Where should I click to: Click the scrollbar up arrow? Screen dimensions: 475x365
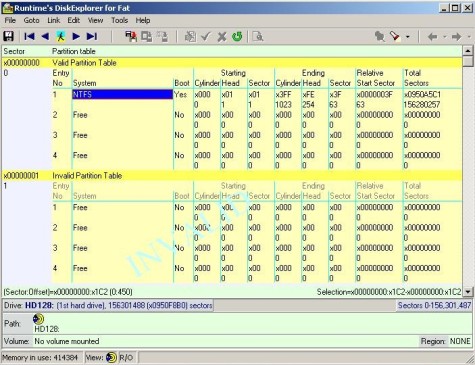pyautogui.click(x=468, y=51)
